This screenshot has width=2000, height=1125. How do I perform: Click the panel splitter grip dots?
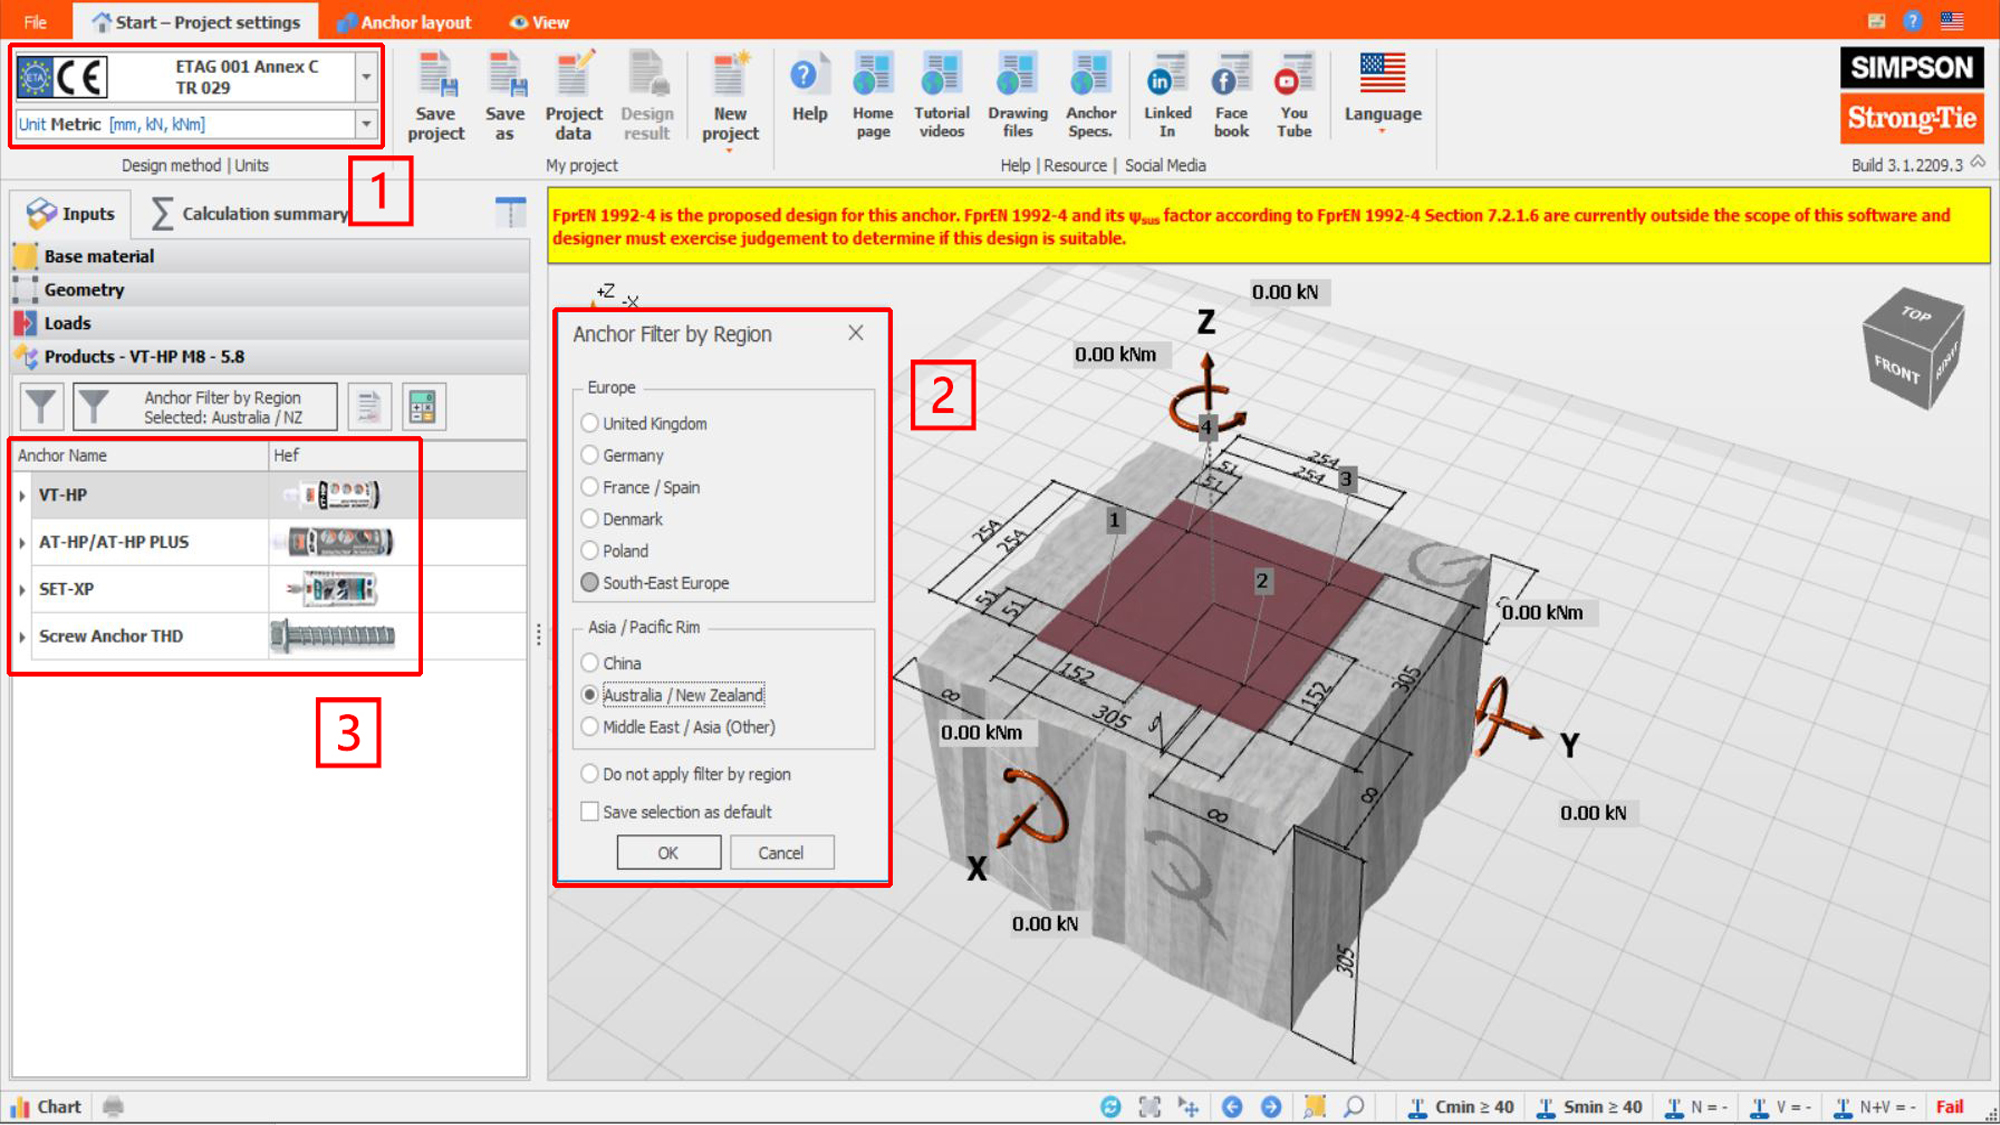(538, 635)
